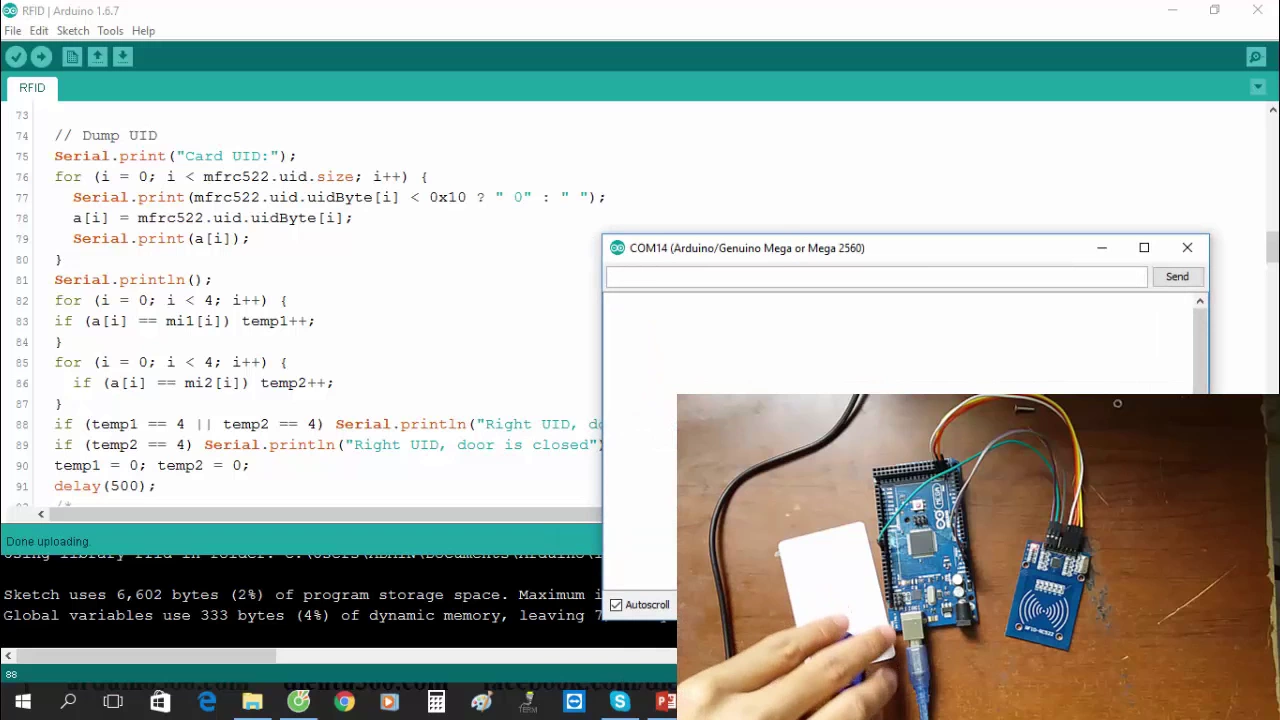The height and width of the screenshot is (720, 1280).
Task: Select the RFID sketch tab
Action: click(32, 88)
